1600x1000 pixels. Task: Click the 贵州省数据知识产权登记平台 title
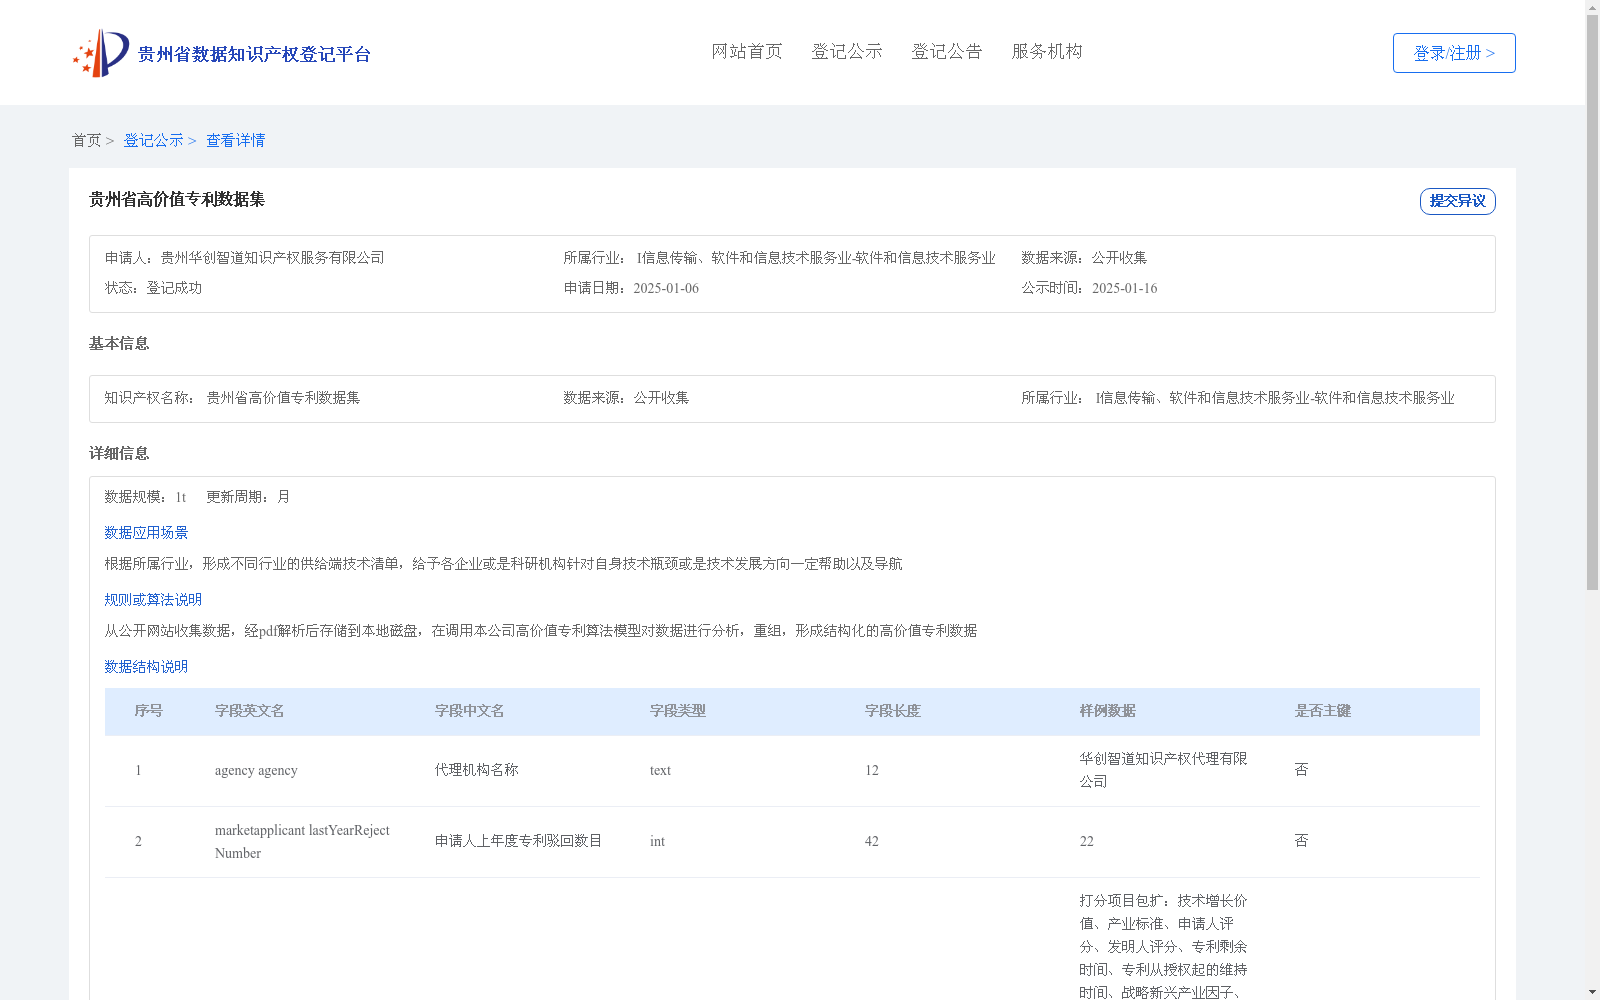coord(254,54)
